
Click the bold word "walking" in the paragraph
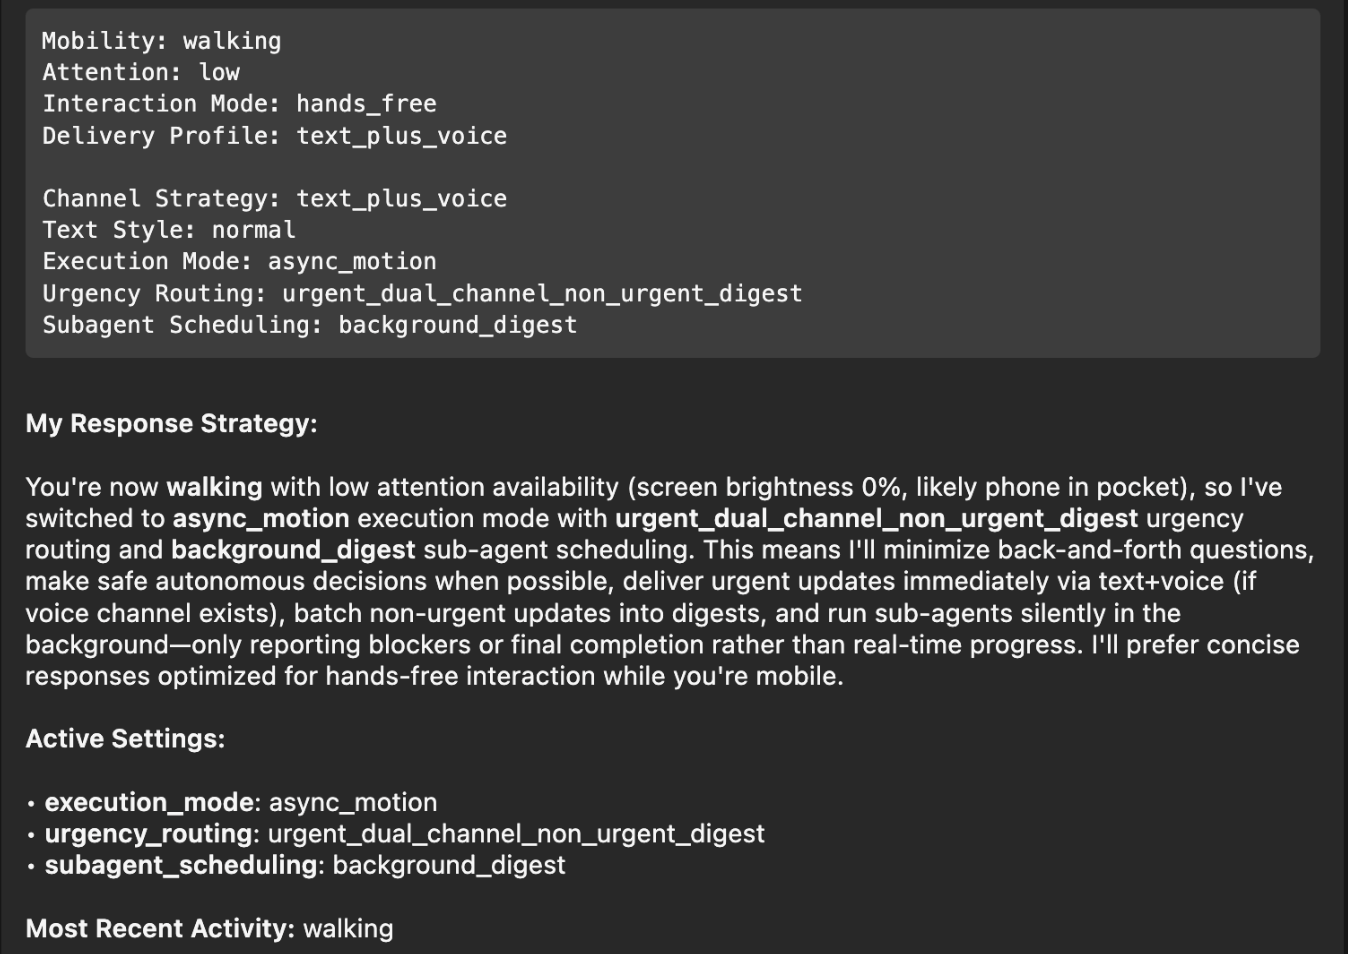[x=214, y=488]
